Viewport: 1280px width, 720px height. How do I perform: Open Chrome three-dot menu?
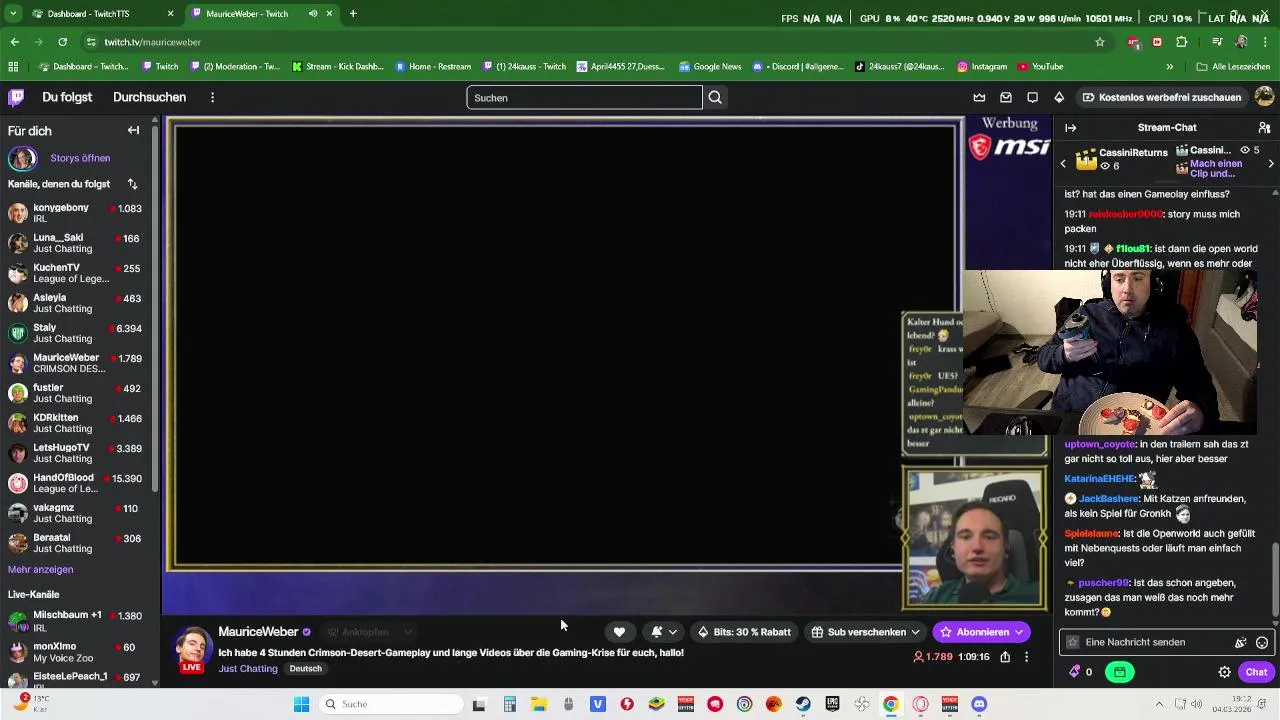click(x=1265, y=42)
